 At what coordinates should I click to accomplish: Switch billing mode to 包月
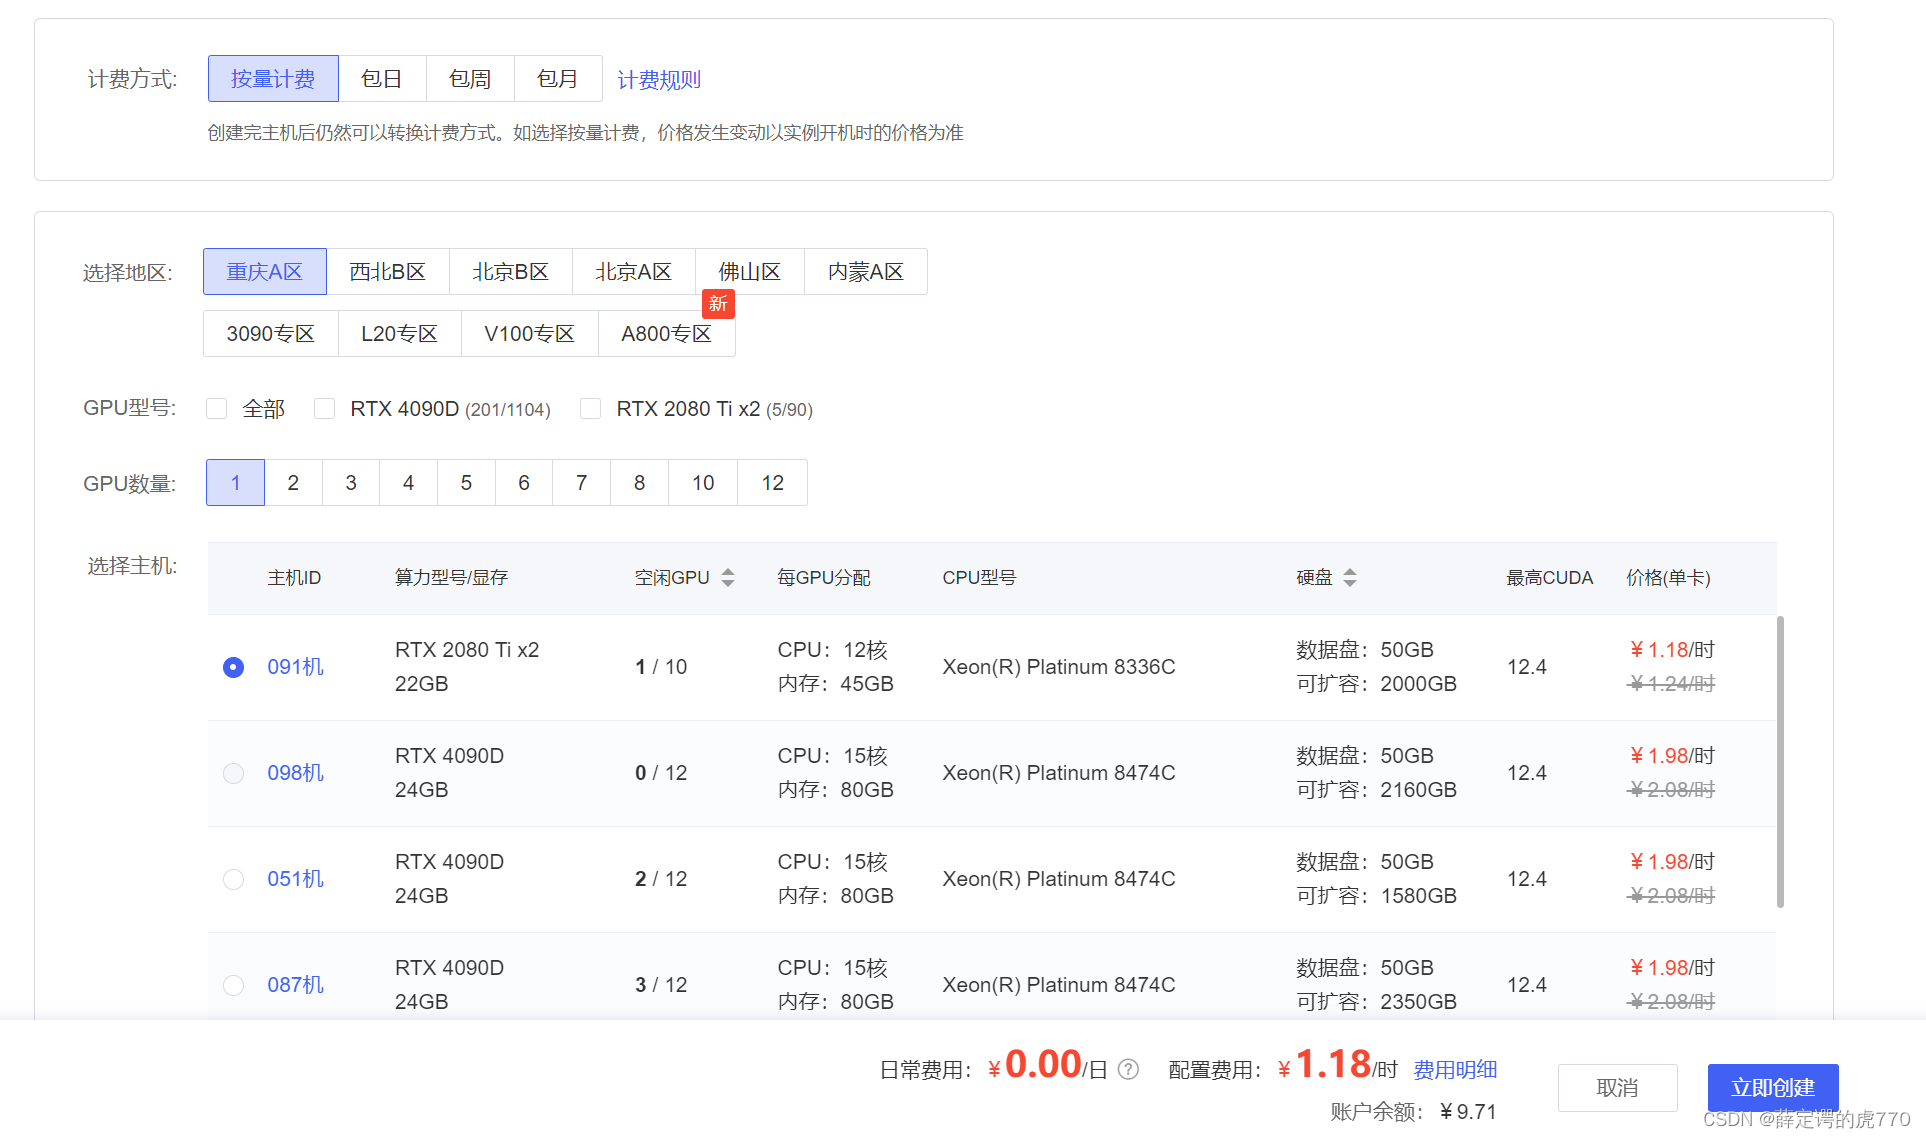coord(558,79)
